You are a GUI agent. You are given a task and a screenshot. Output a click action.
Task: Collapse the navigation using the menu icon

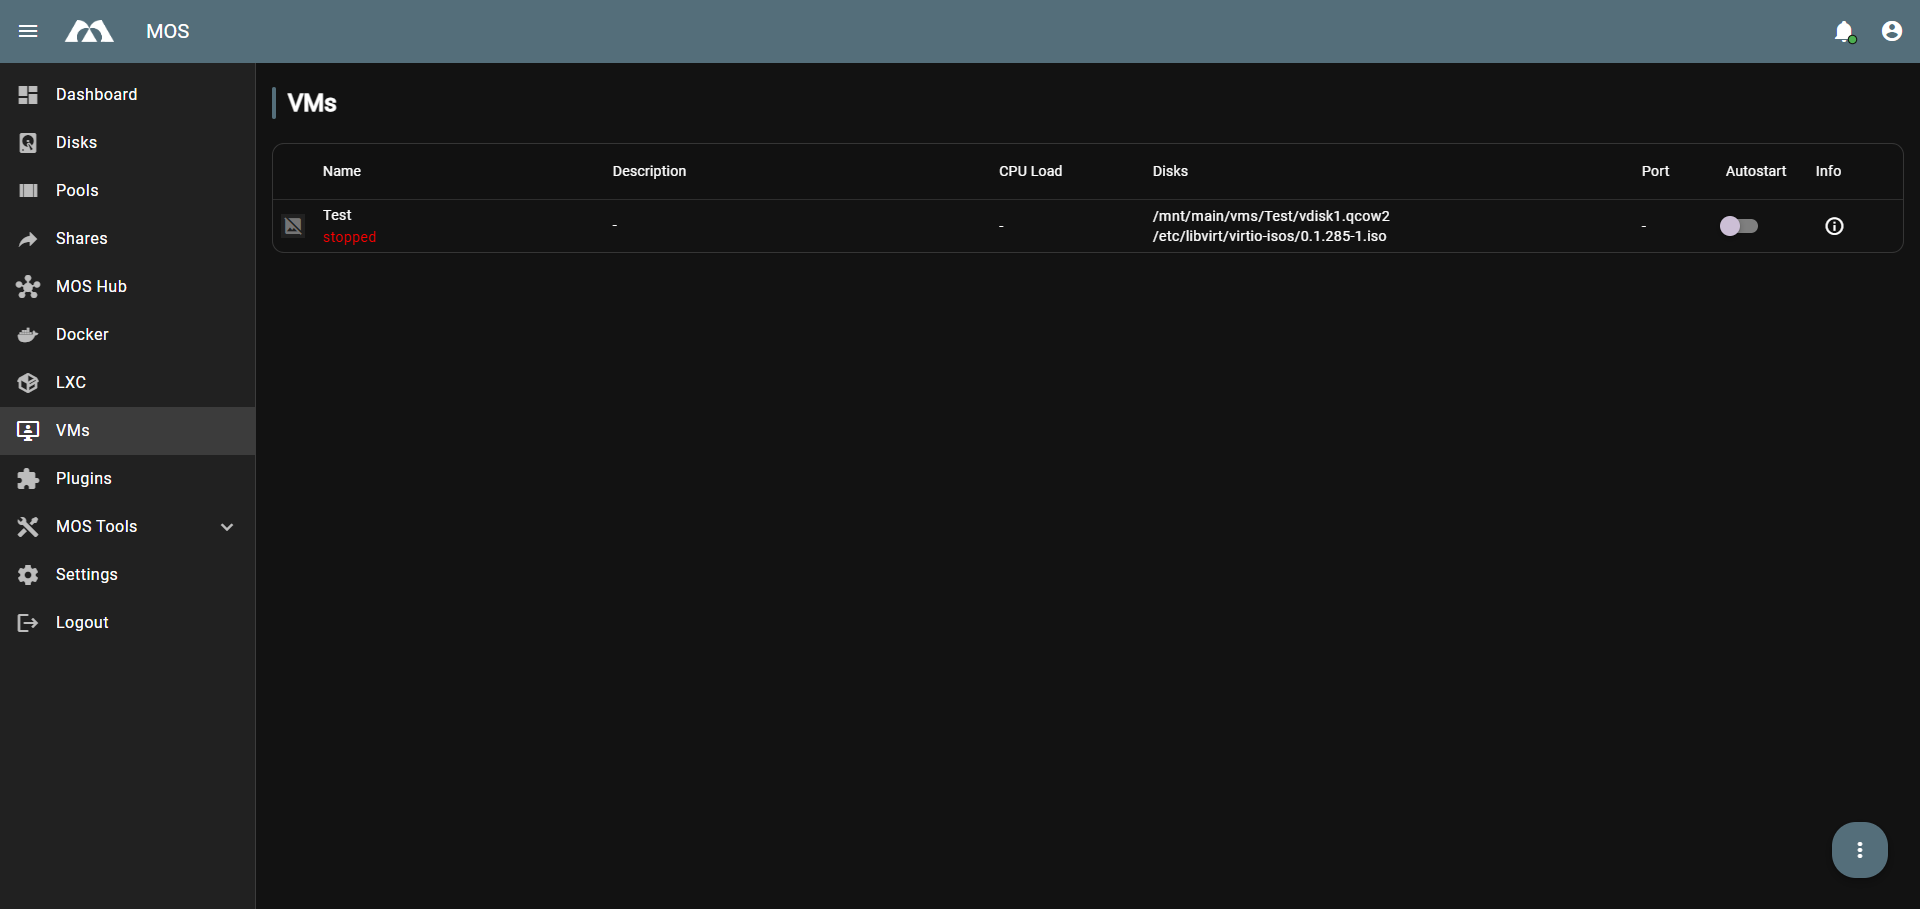(28, 31)
